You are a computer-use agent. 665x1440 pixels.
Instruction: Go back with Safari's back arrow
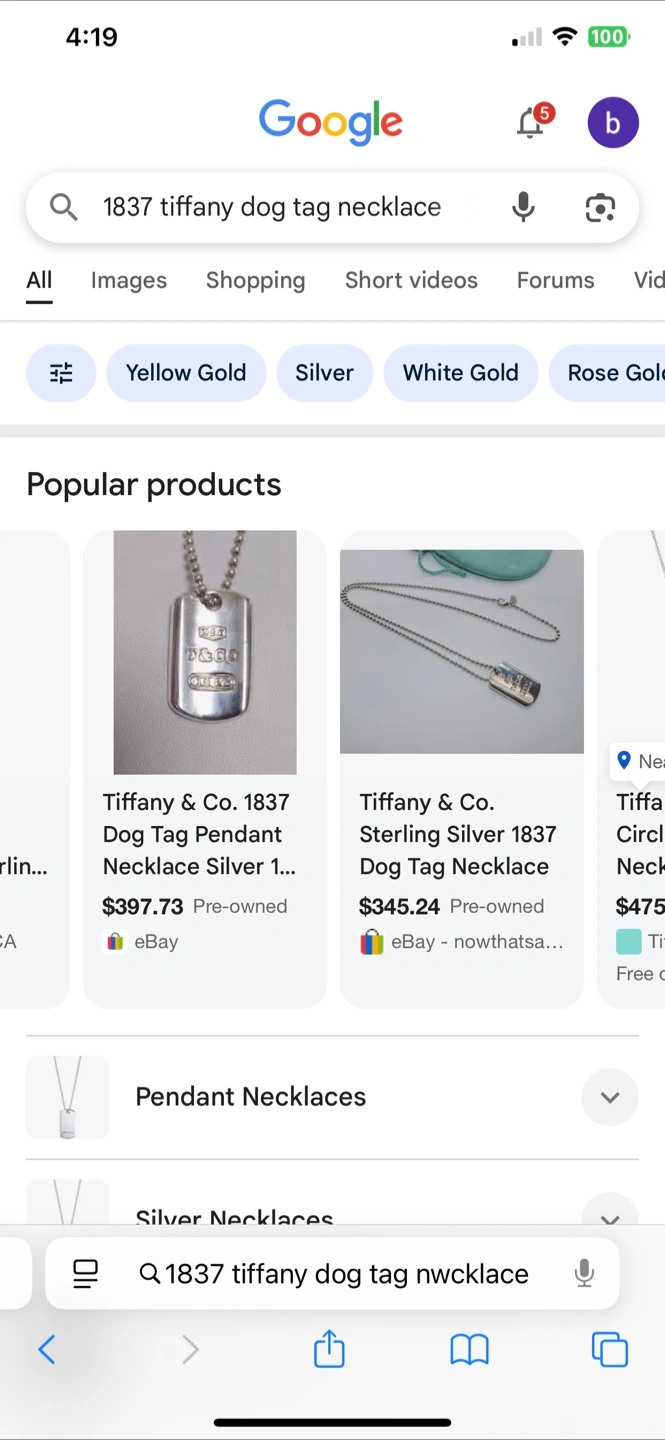click(x=47, y=1350)
